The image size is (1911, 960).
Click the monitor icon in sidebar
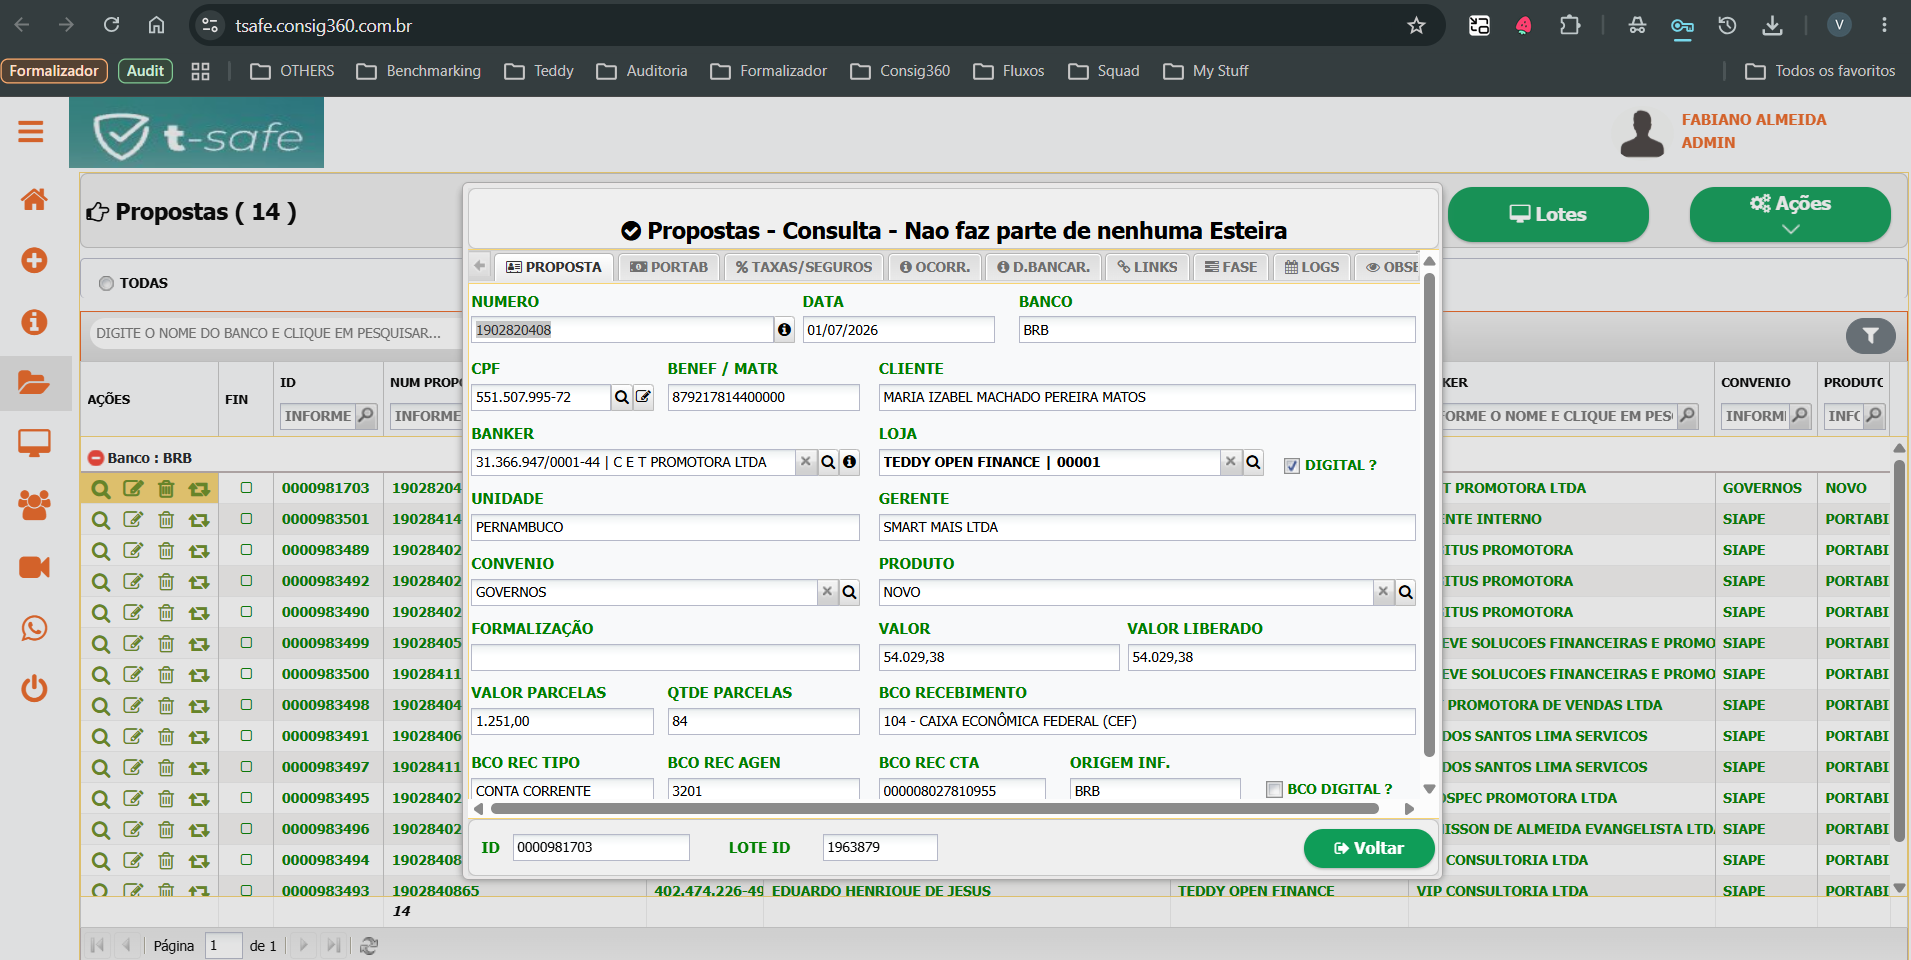pyautogui.click(x=34, y=443)
